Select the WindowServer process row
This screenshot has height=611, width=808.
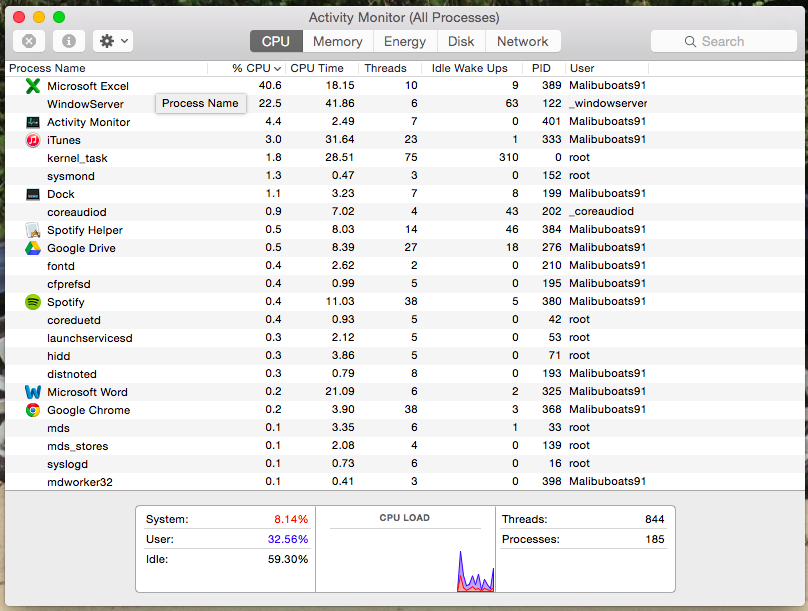pos(405,104)
